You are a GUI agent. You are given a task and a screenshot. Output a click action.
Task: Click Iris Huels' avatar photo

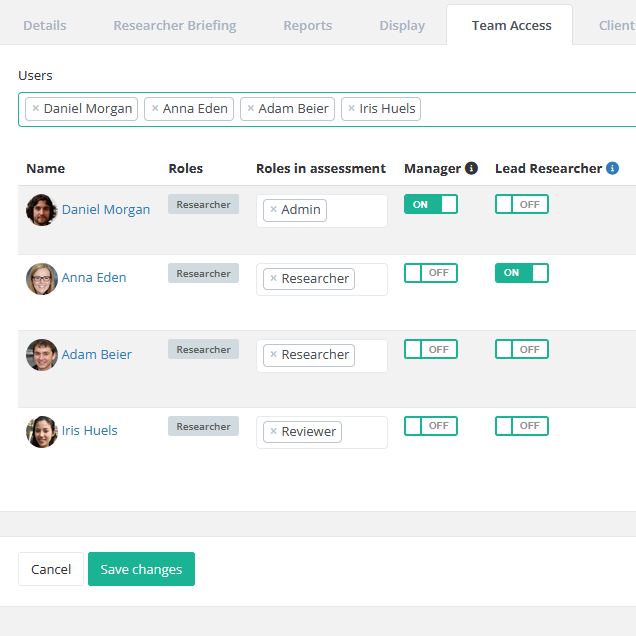[41, 431]
